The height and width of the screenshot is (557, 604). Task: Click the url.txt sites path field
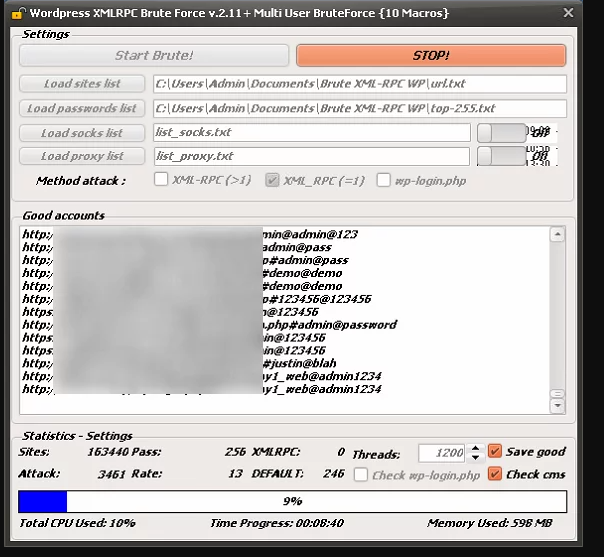click(360, 84)
